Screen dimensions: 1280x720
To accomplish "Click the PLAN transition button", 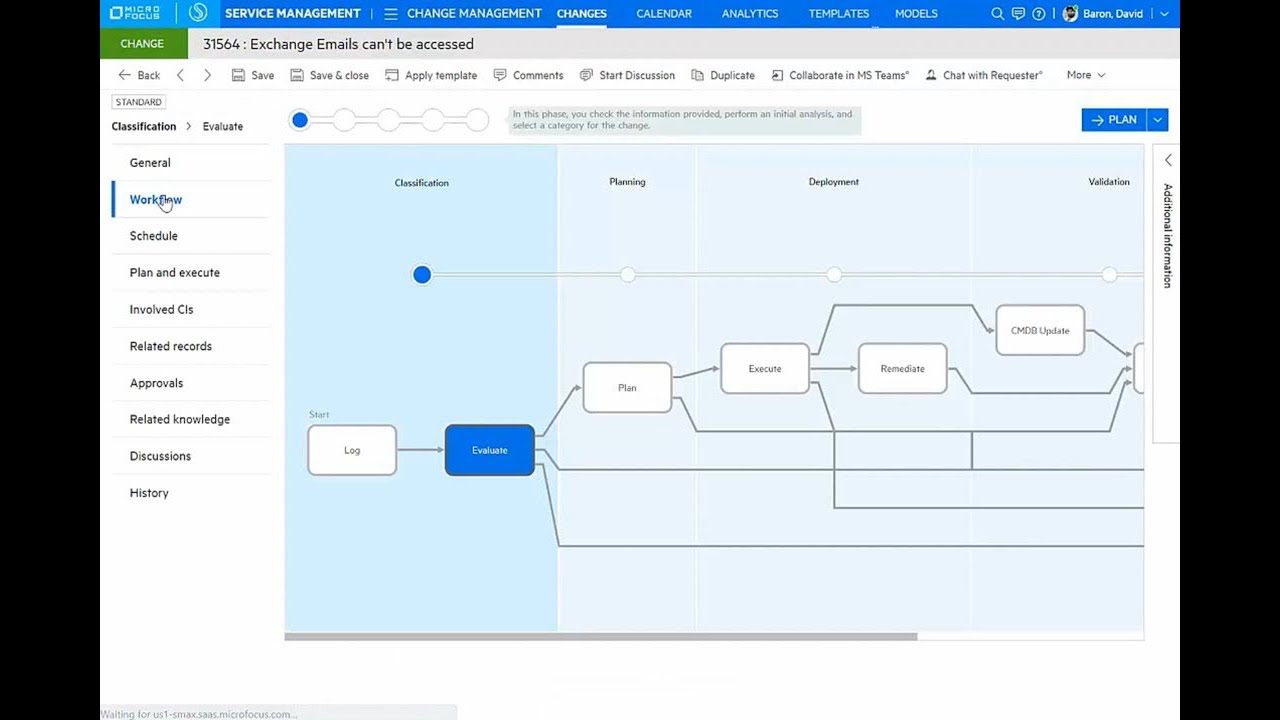I will (1114, 120).
